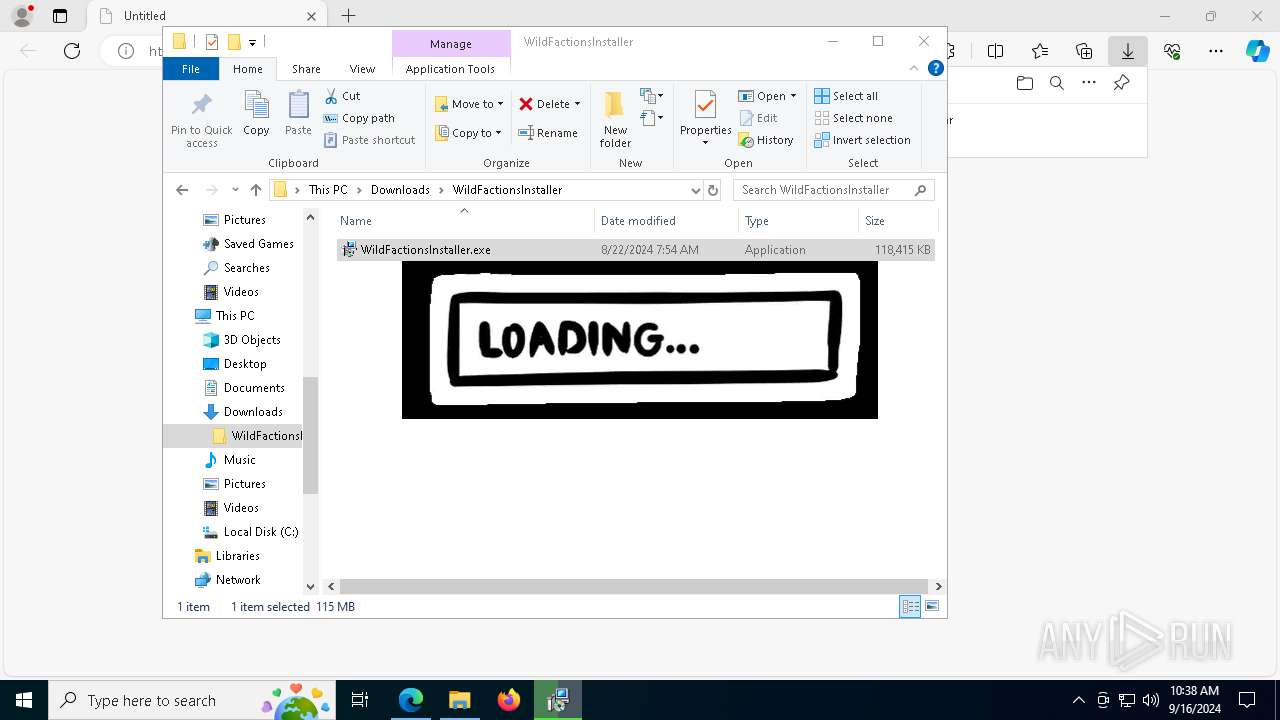Open the recent locations dropdown
Image resolution: width=1280 pixels, height=720 pixels.
[x=235, y=190]
